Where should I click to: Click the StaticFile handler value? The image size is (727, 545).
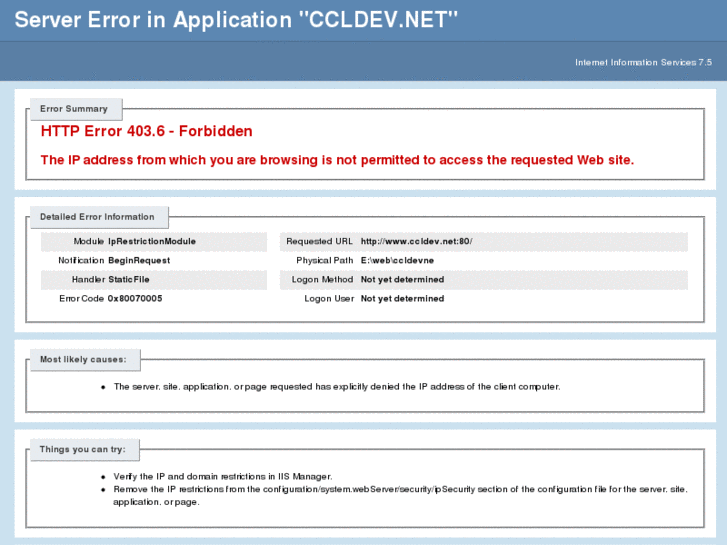pyautogui.click(x=129, y=279)
